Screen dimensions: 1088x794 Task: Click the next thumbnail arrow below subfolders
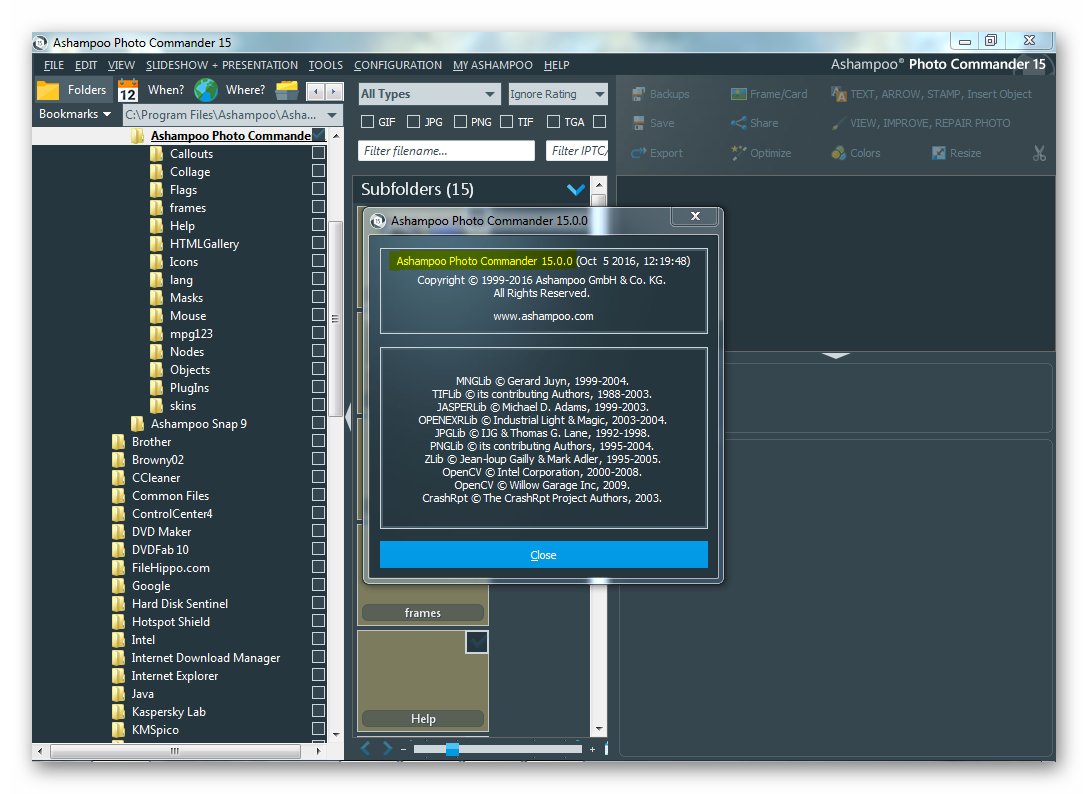387,748
